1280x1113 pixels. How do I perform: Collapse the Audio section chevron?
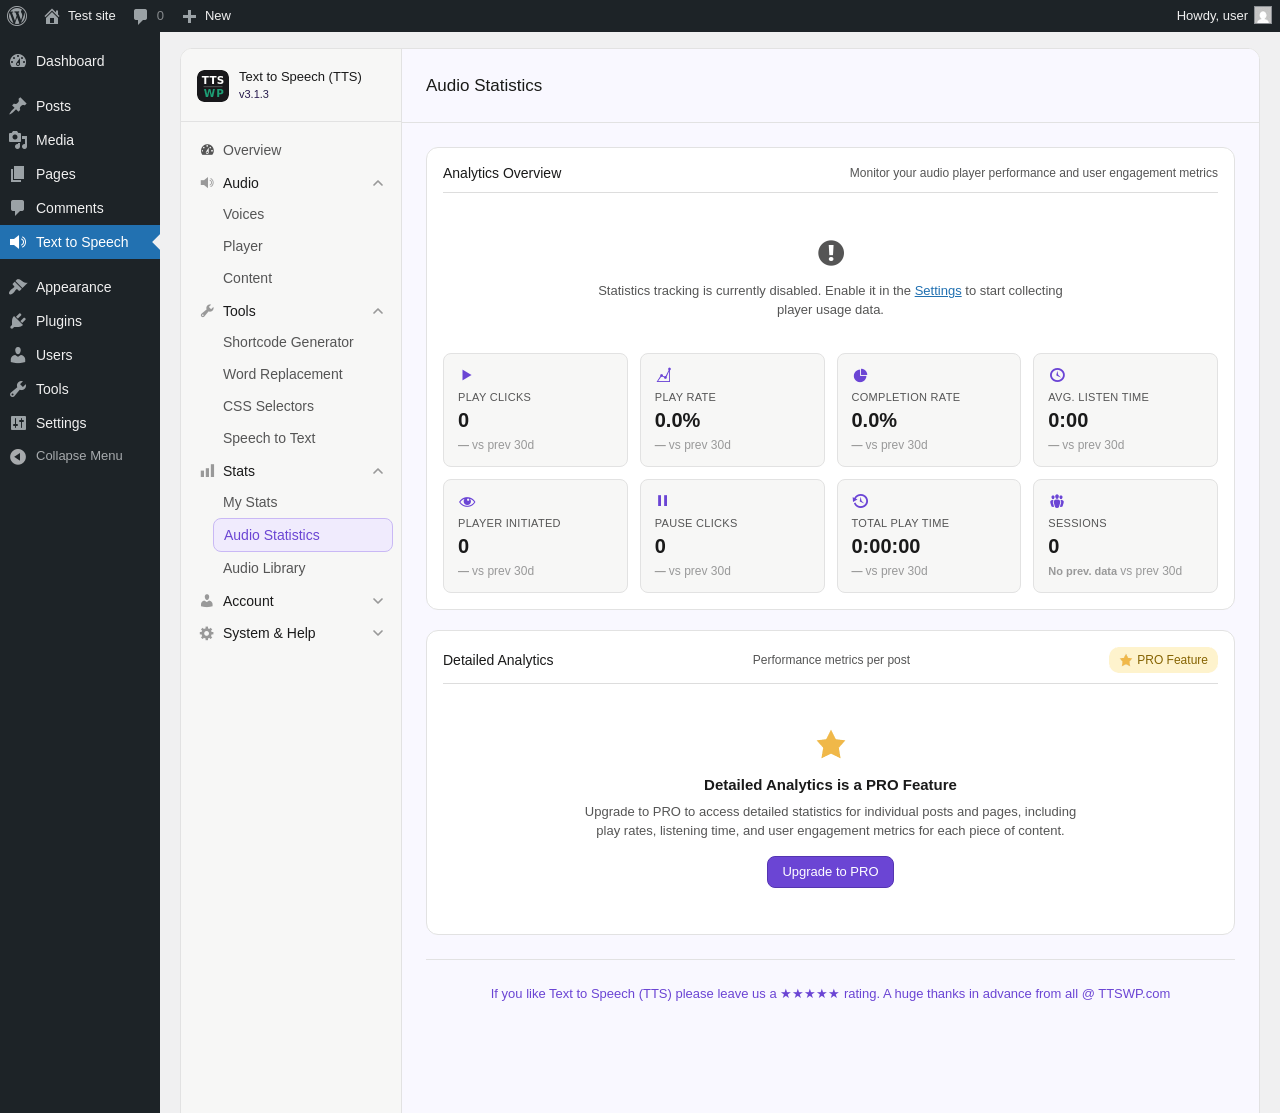click(x=378, y=183)
